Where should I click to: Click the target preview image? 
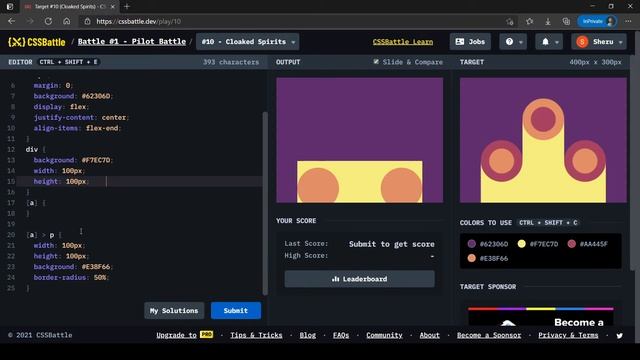point(543,140)
